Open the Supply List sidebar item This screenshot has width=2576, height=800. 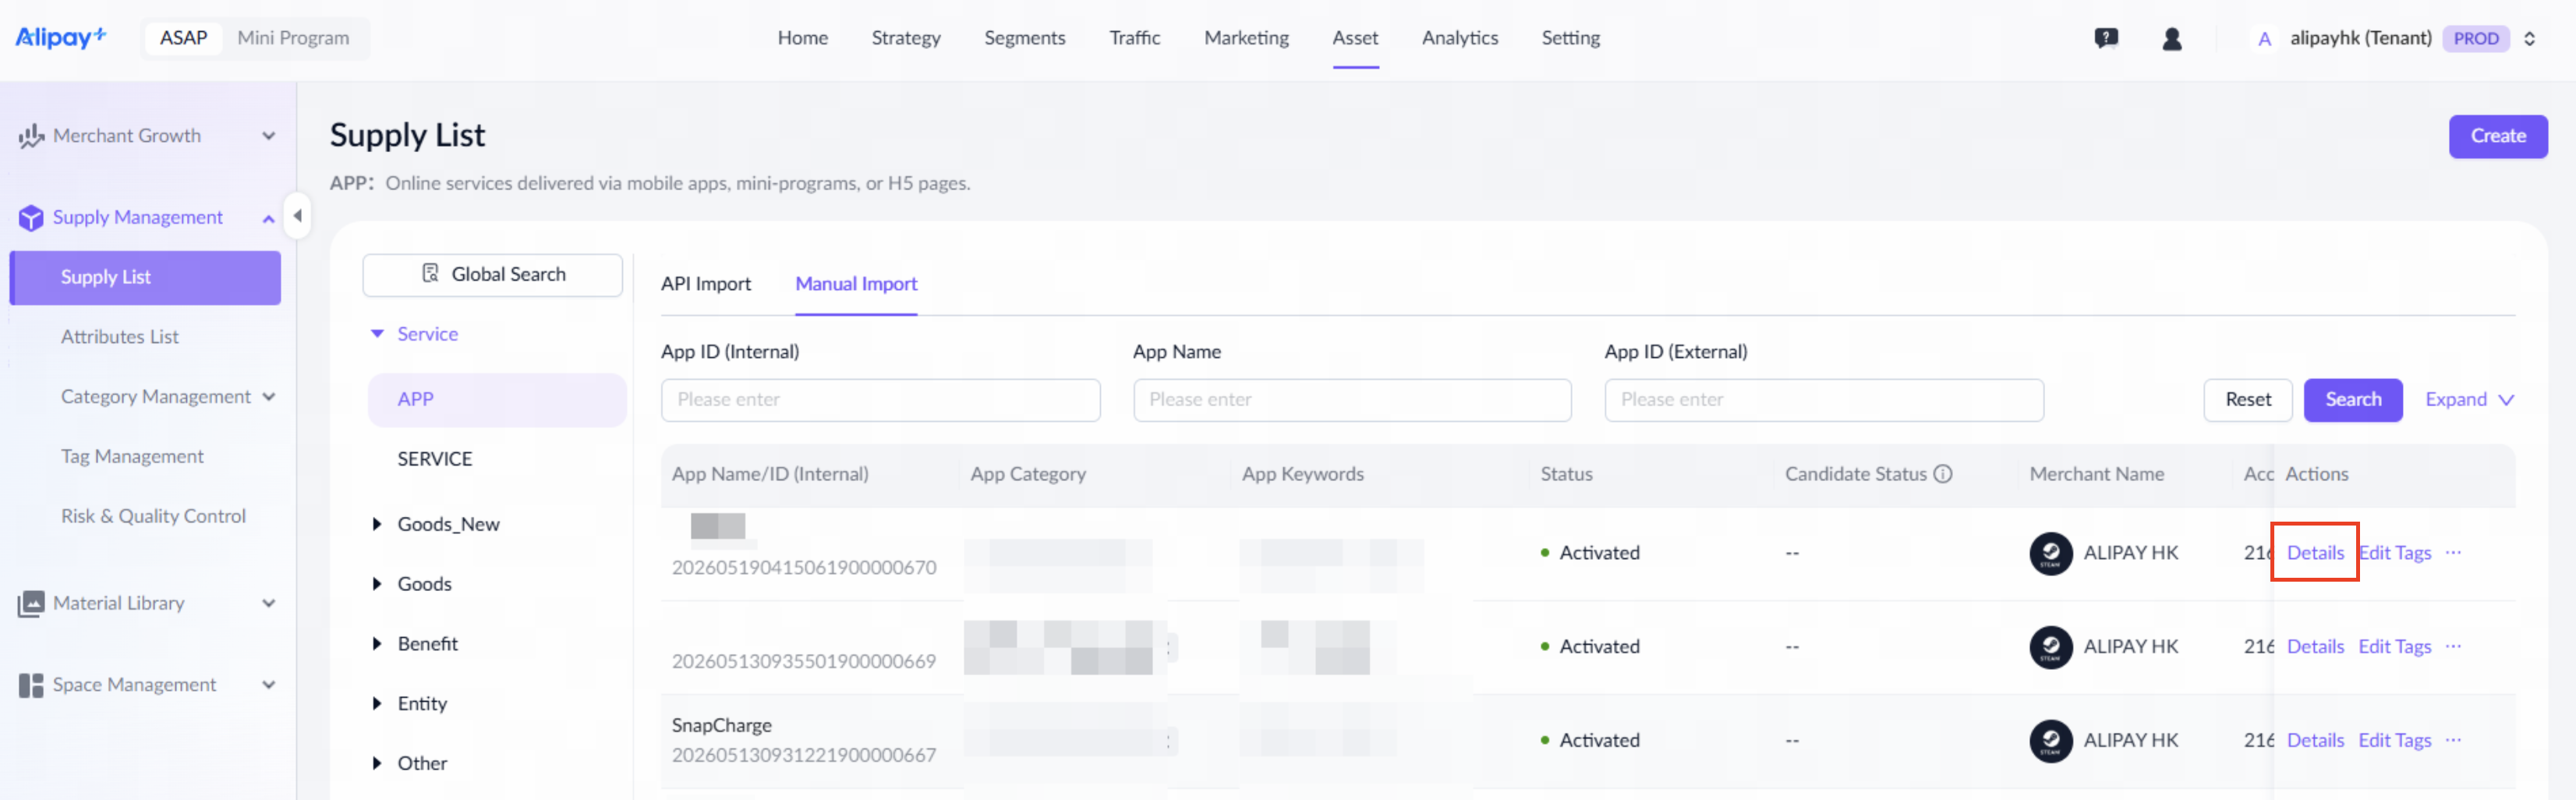point(145,278)
